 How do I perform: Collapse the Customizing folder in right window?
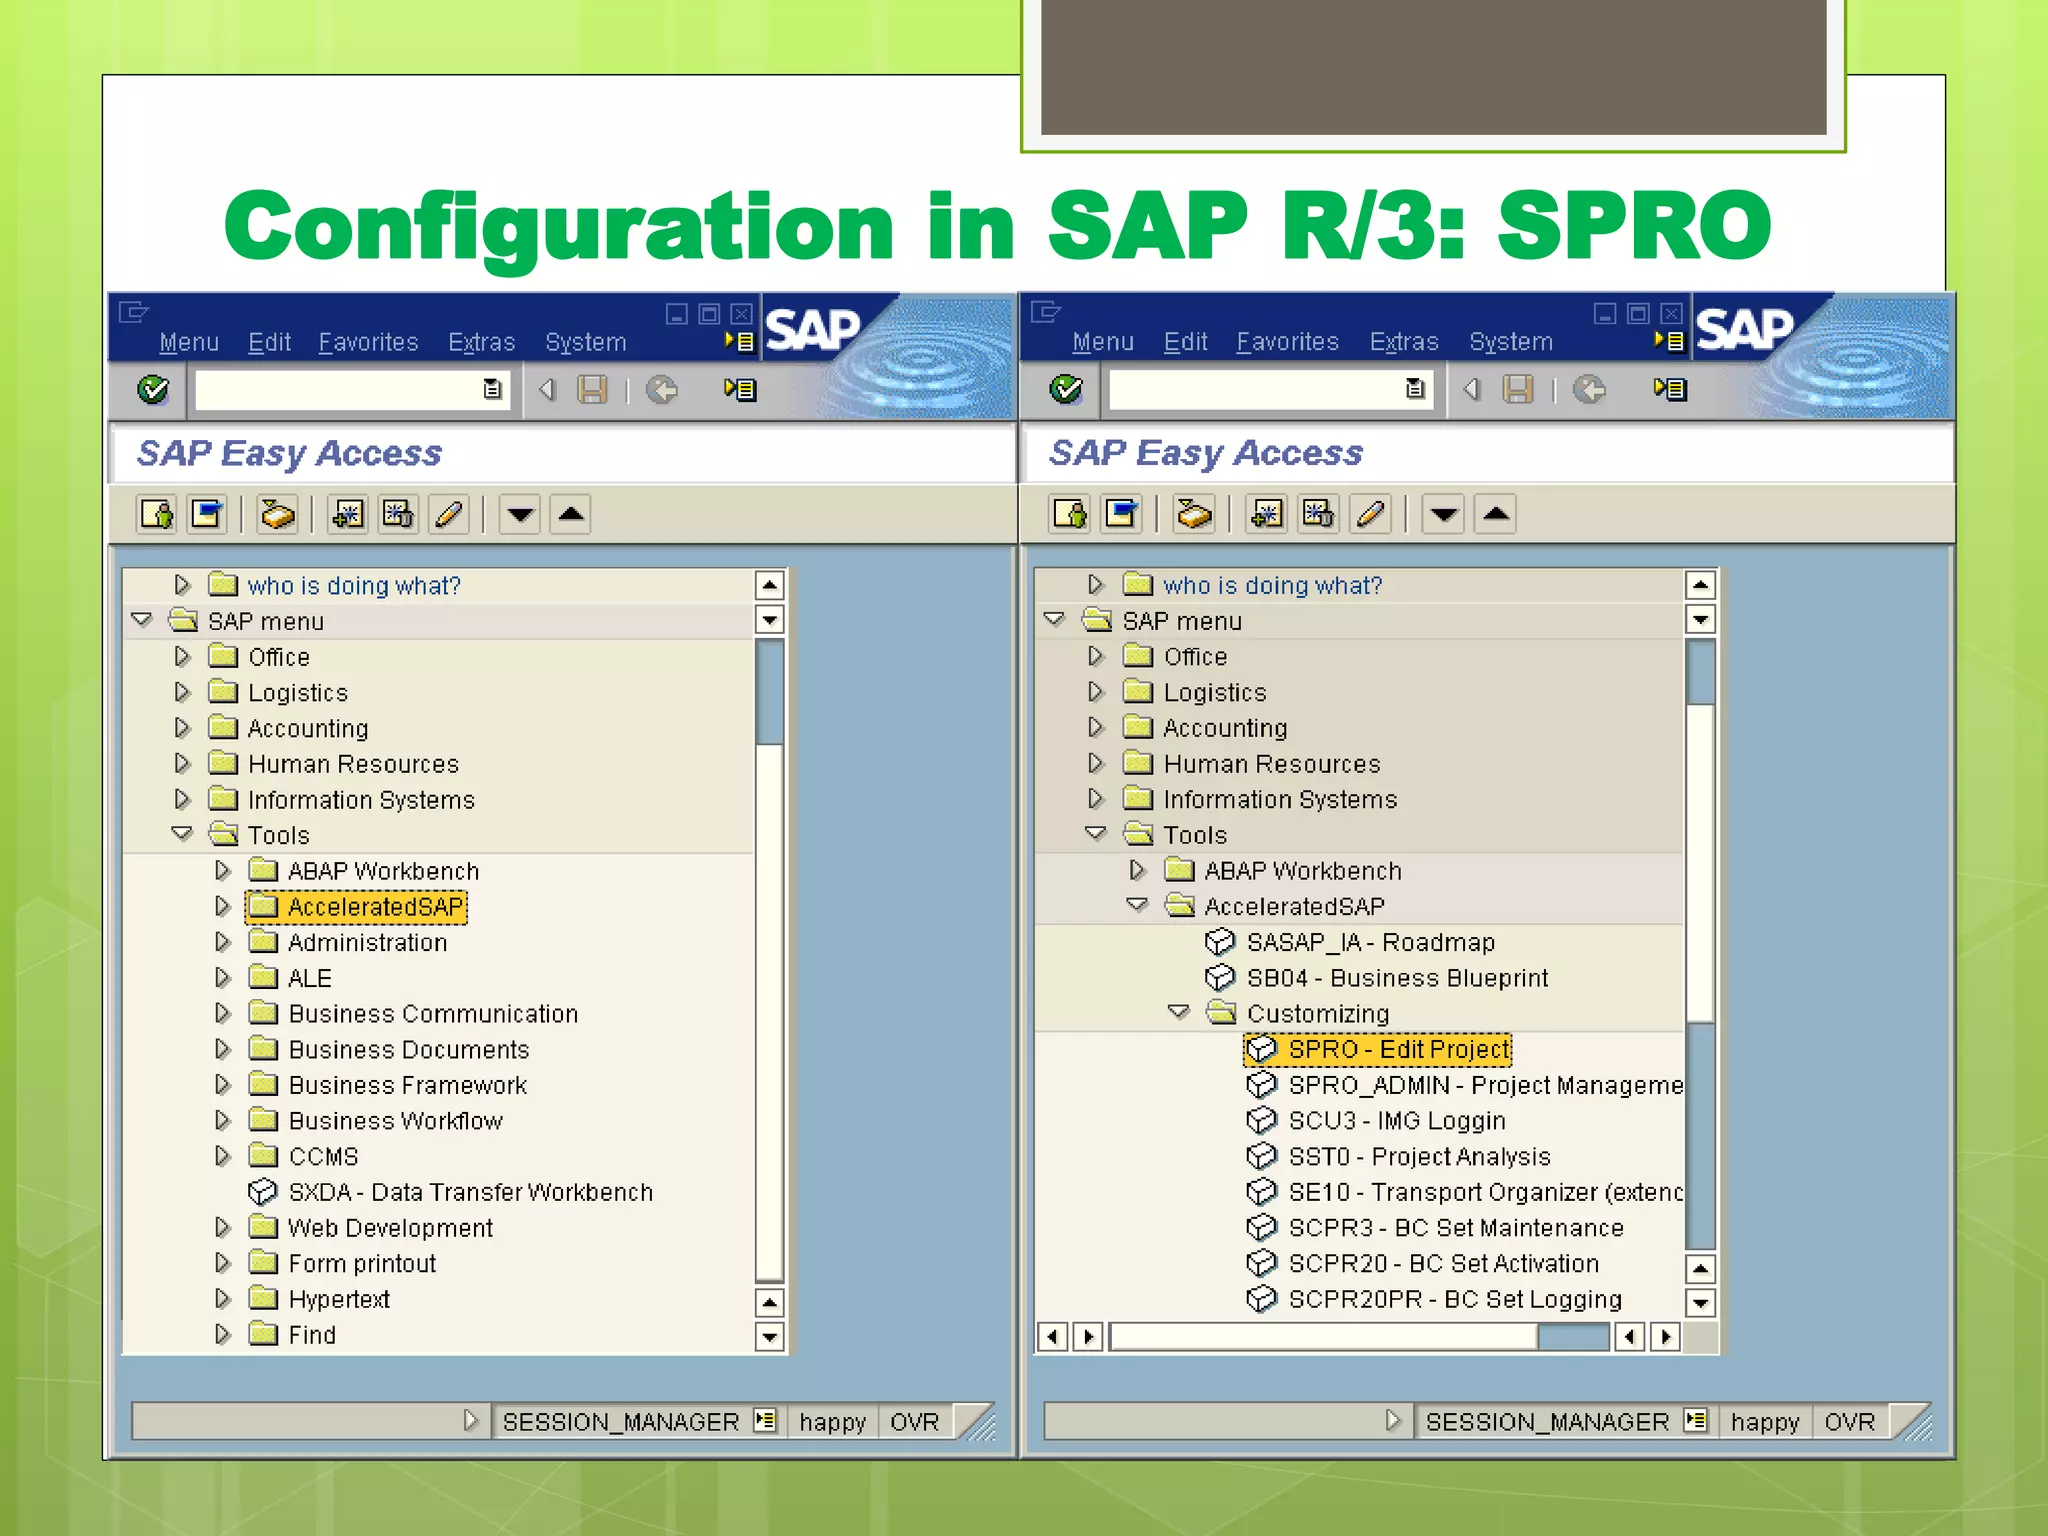tap(1179, 1012)
